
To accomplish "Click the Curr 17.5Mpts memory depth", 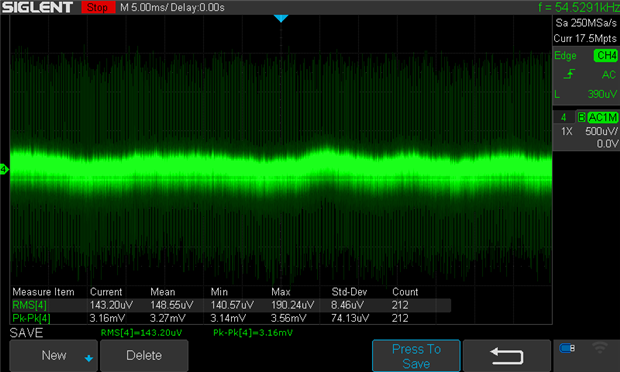I will (x=585, y=38).
